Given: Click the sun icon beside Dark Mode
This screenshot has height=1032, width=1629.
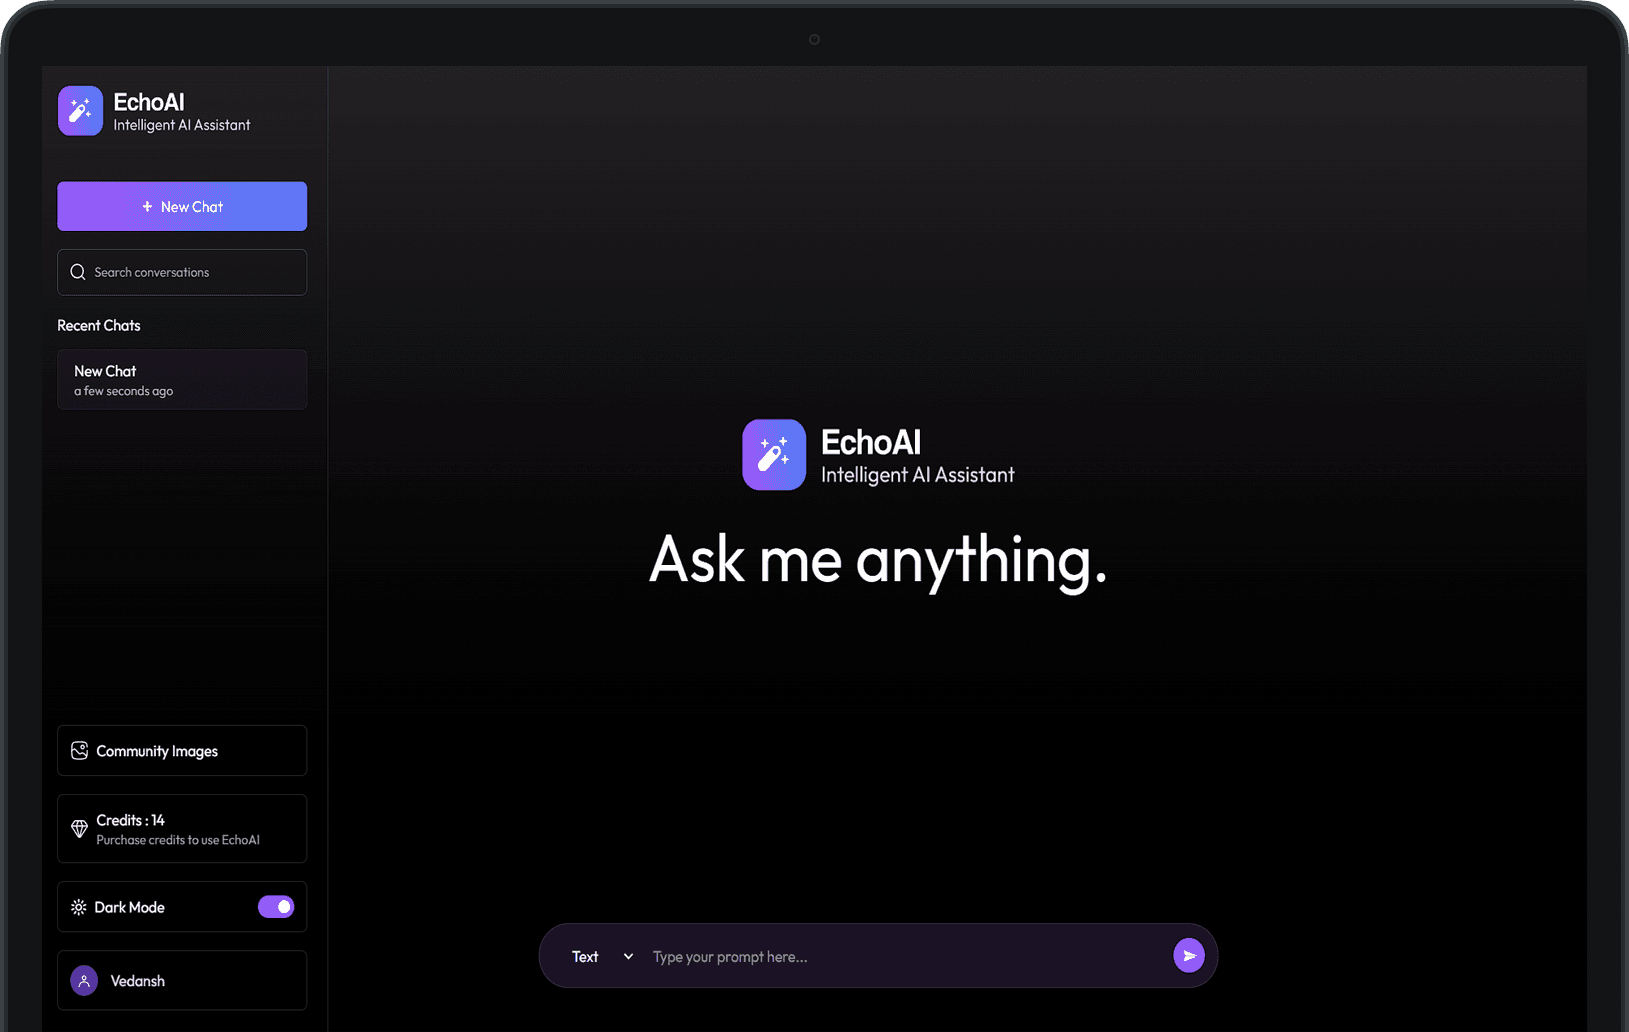Looking at the screenshot, I should 79,907.
